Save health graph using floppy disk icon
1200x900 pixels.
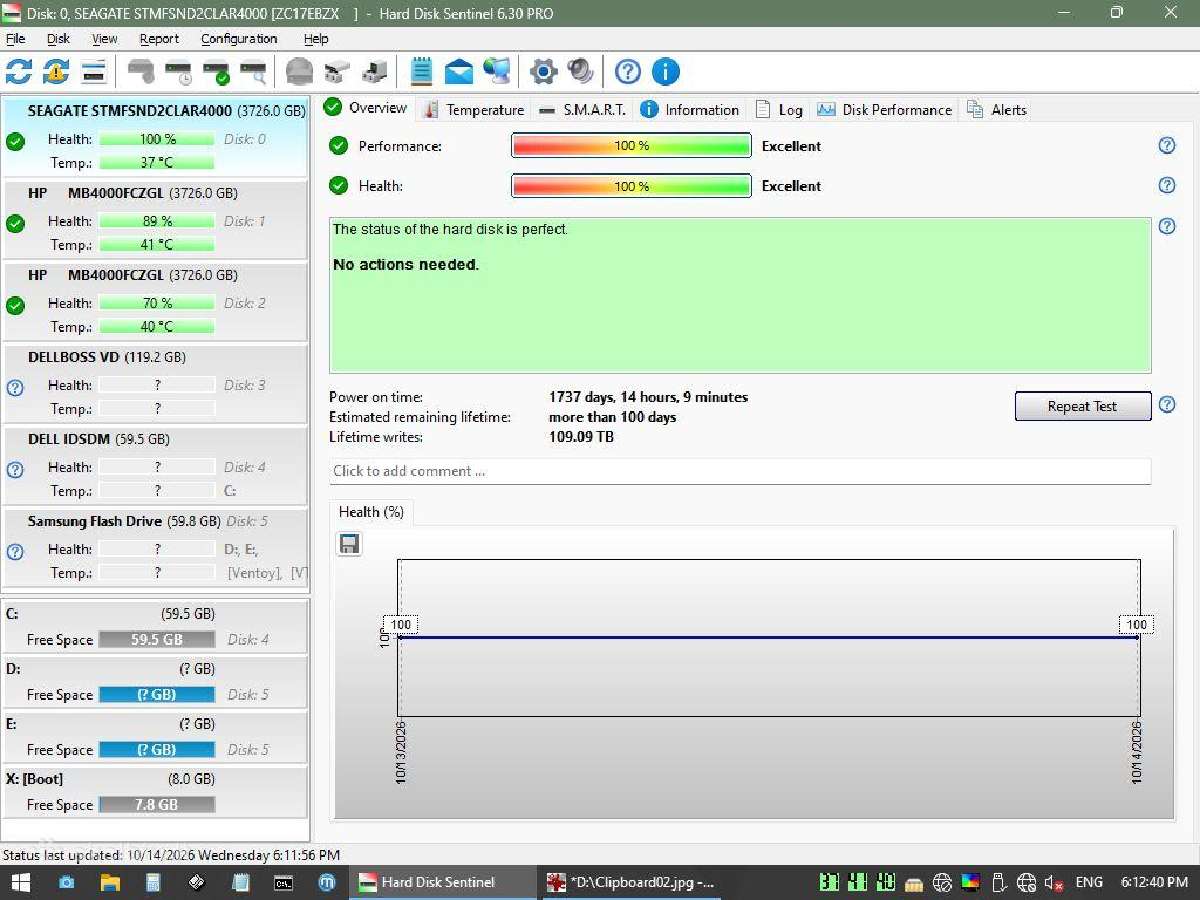(x=349, y=544)
